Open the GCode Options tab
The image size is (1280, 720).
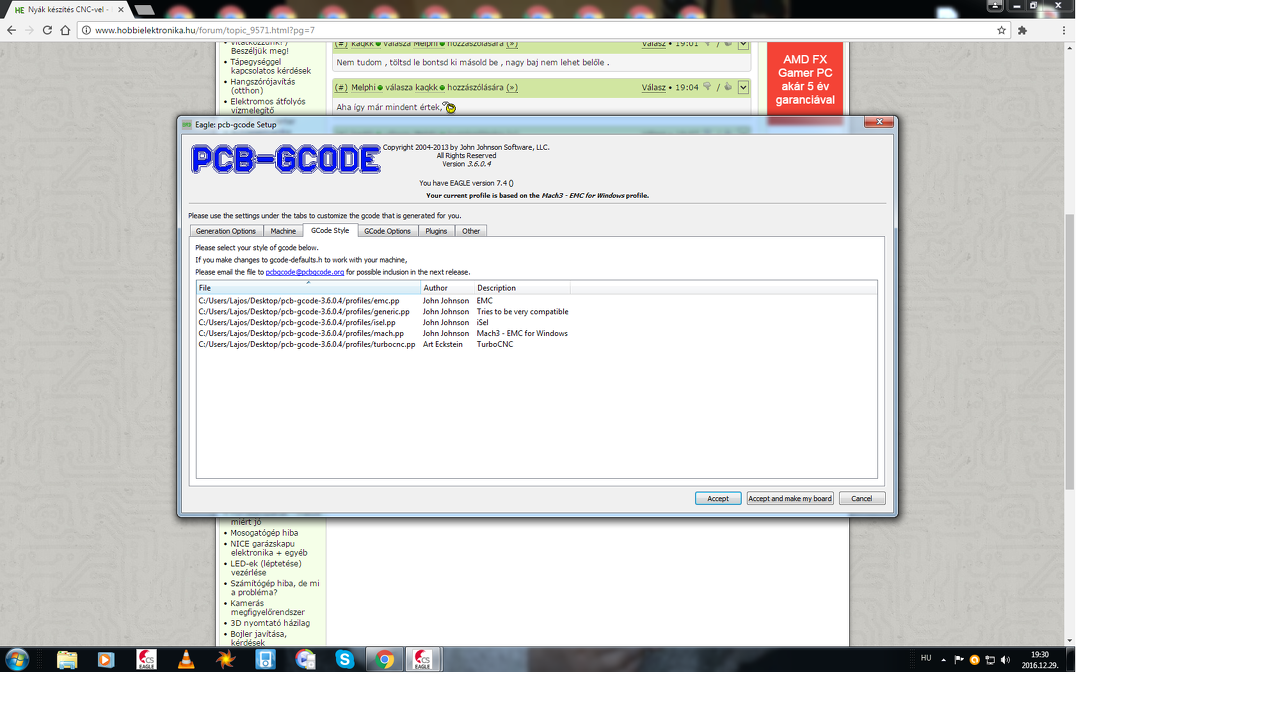(x=387, y=231)
